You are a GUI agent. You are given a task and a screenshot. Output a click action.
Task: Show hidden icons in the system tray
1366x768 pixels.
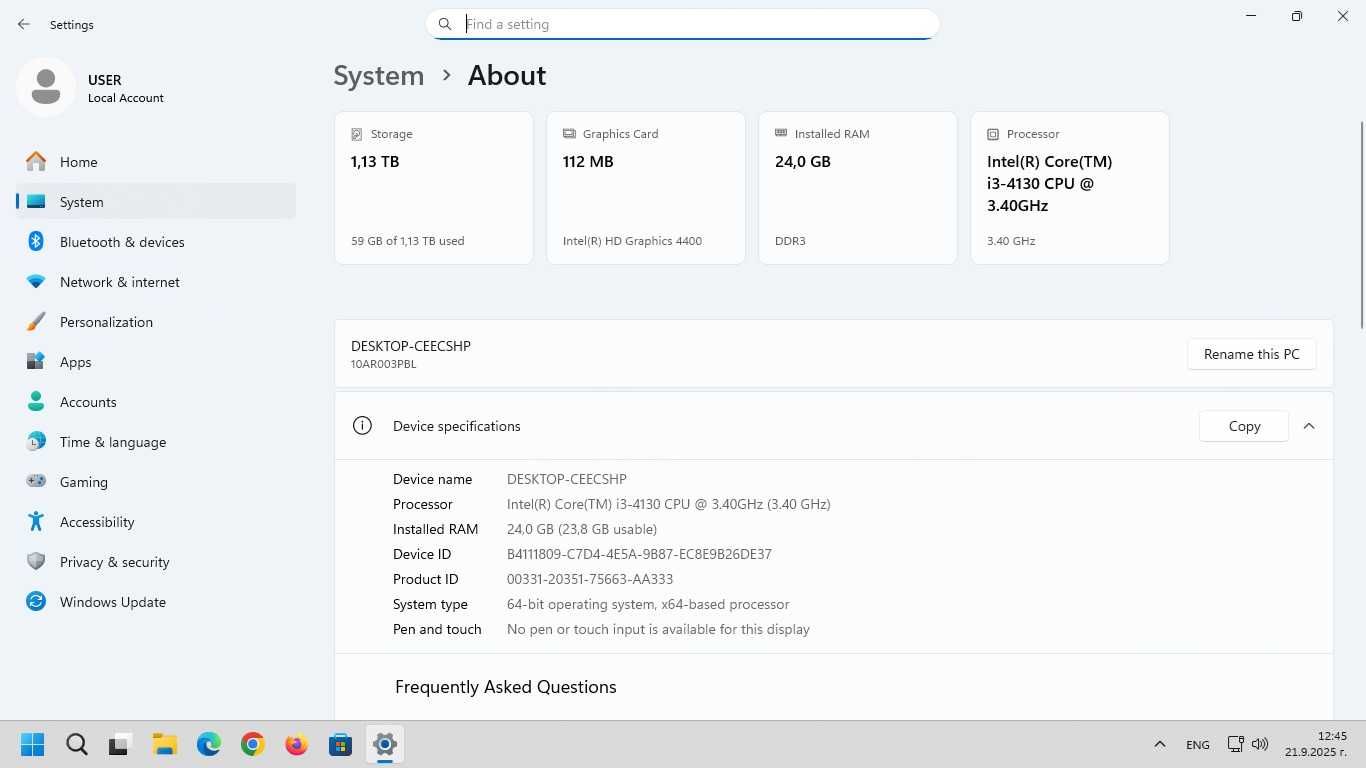pos(1160,744)
